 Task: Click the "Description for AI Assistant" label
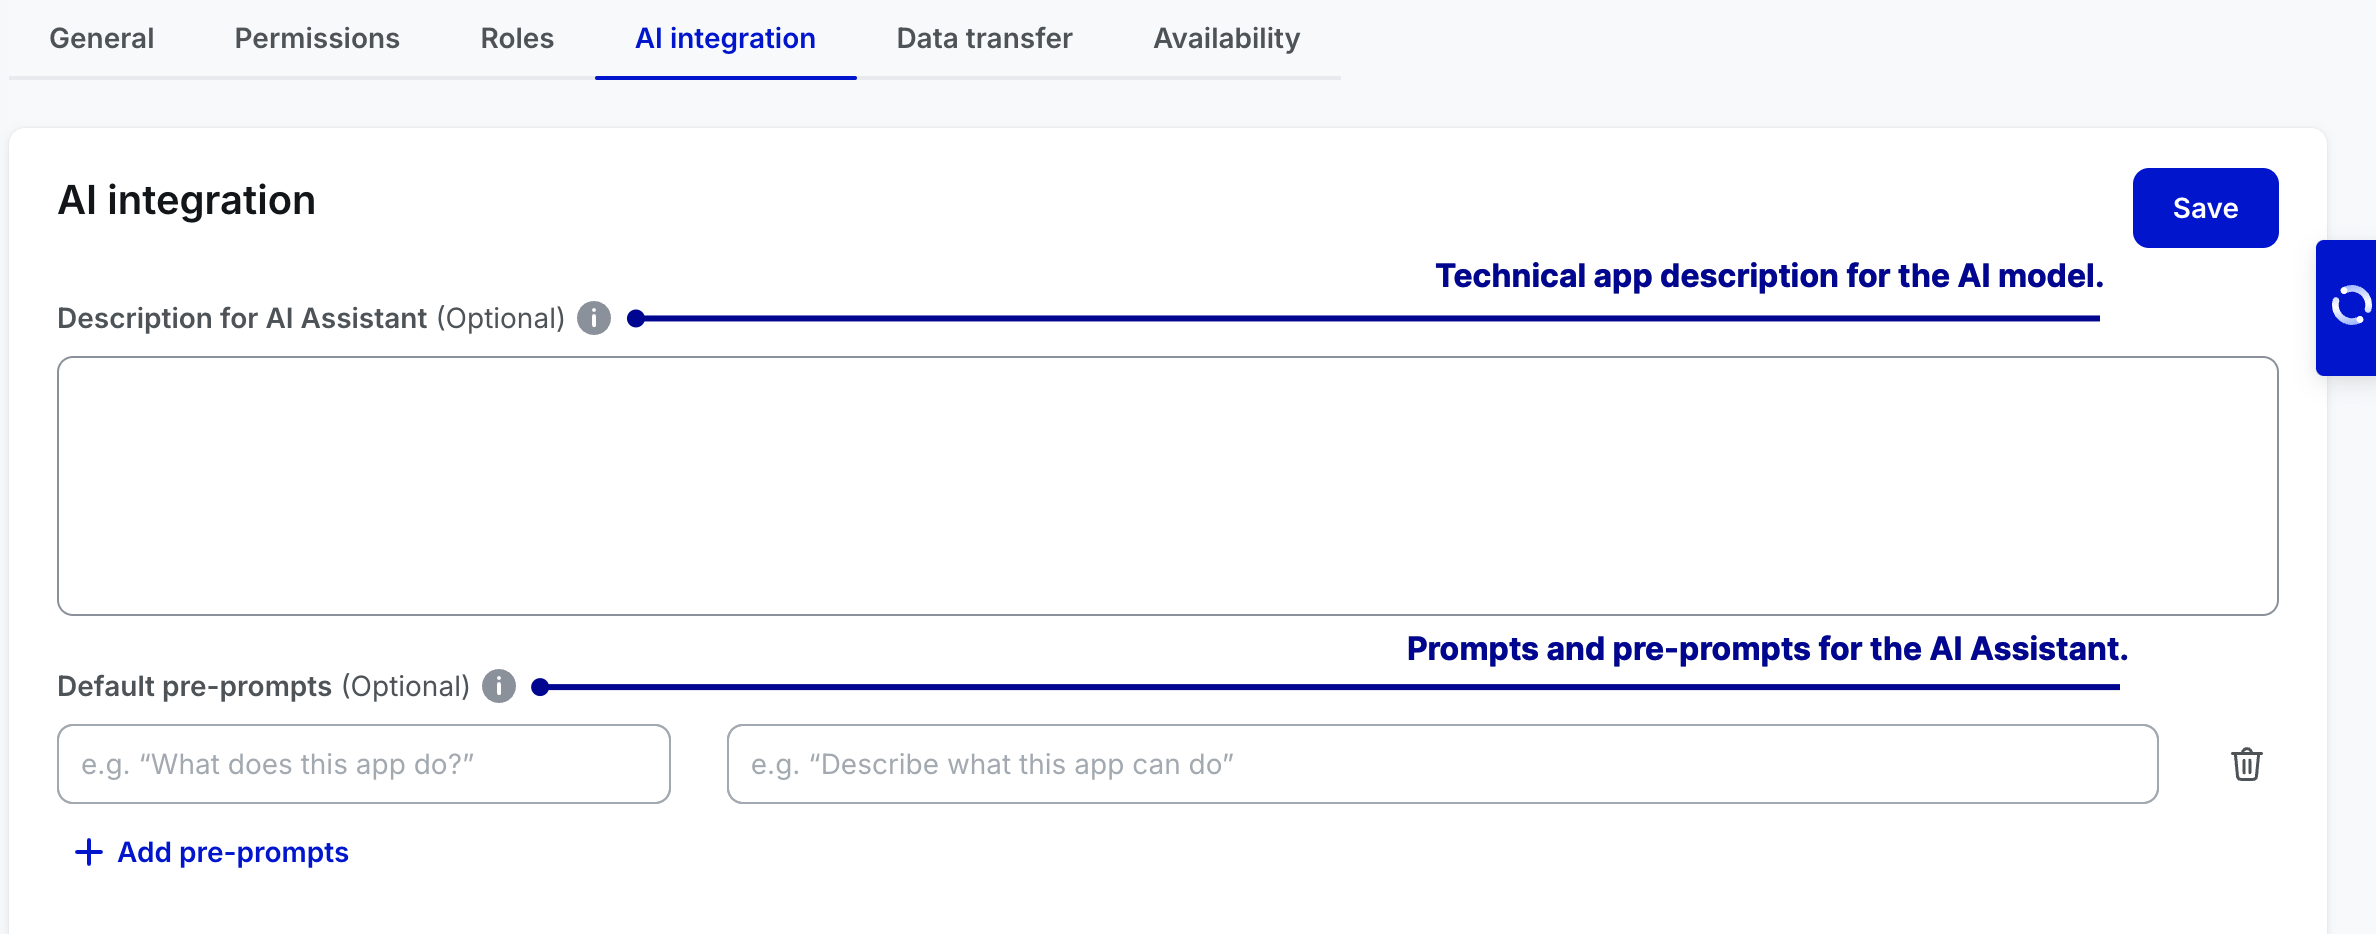coord(242,318)
